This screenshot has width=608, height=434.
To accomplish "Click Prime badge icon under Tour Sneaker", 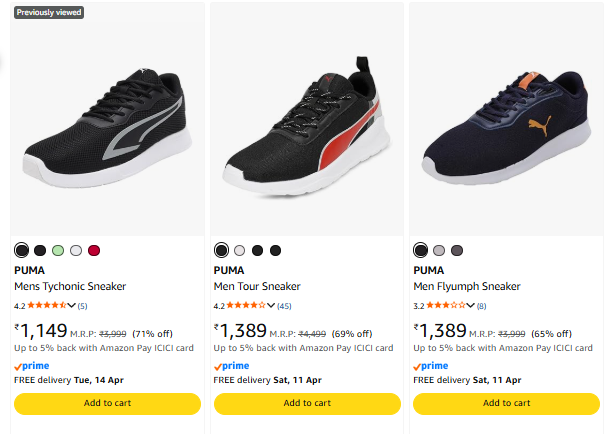I will 231,366.
